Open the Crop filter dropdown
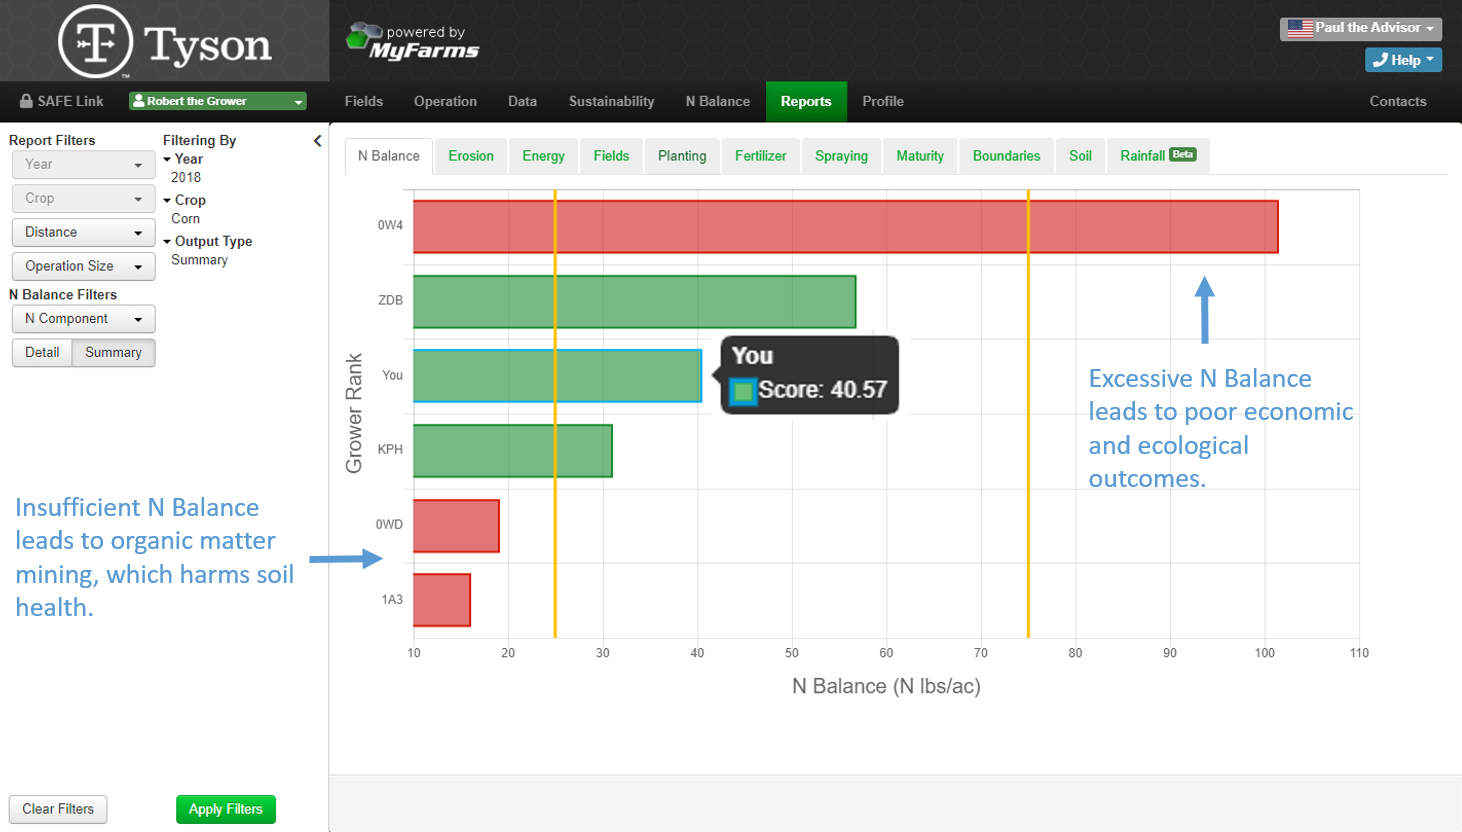Image resolution: width=1462 pixels, height=832 pixels. (x=83, y=198)
